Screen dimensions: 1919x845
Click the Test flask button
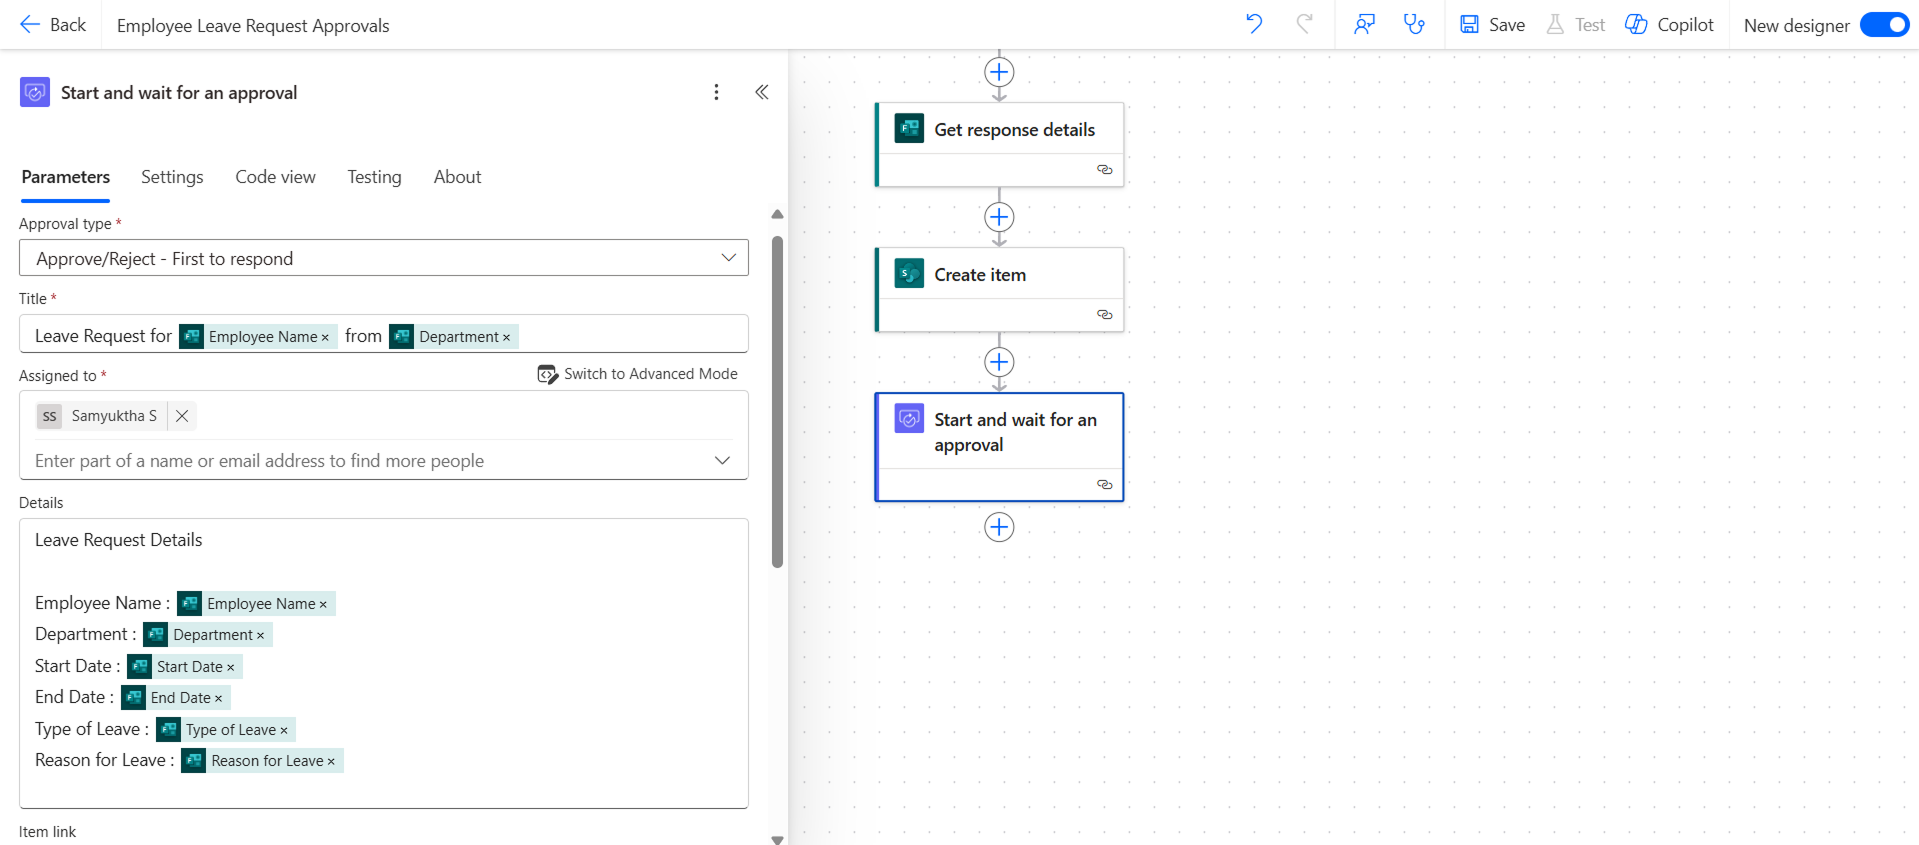tap(1576, 25)
